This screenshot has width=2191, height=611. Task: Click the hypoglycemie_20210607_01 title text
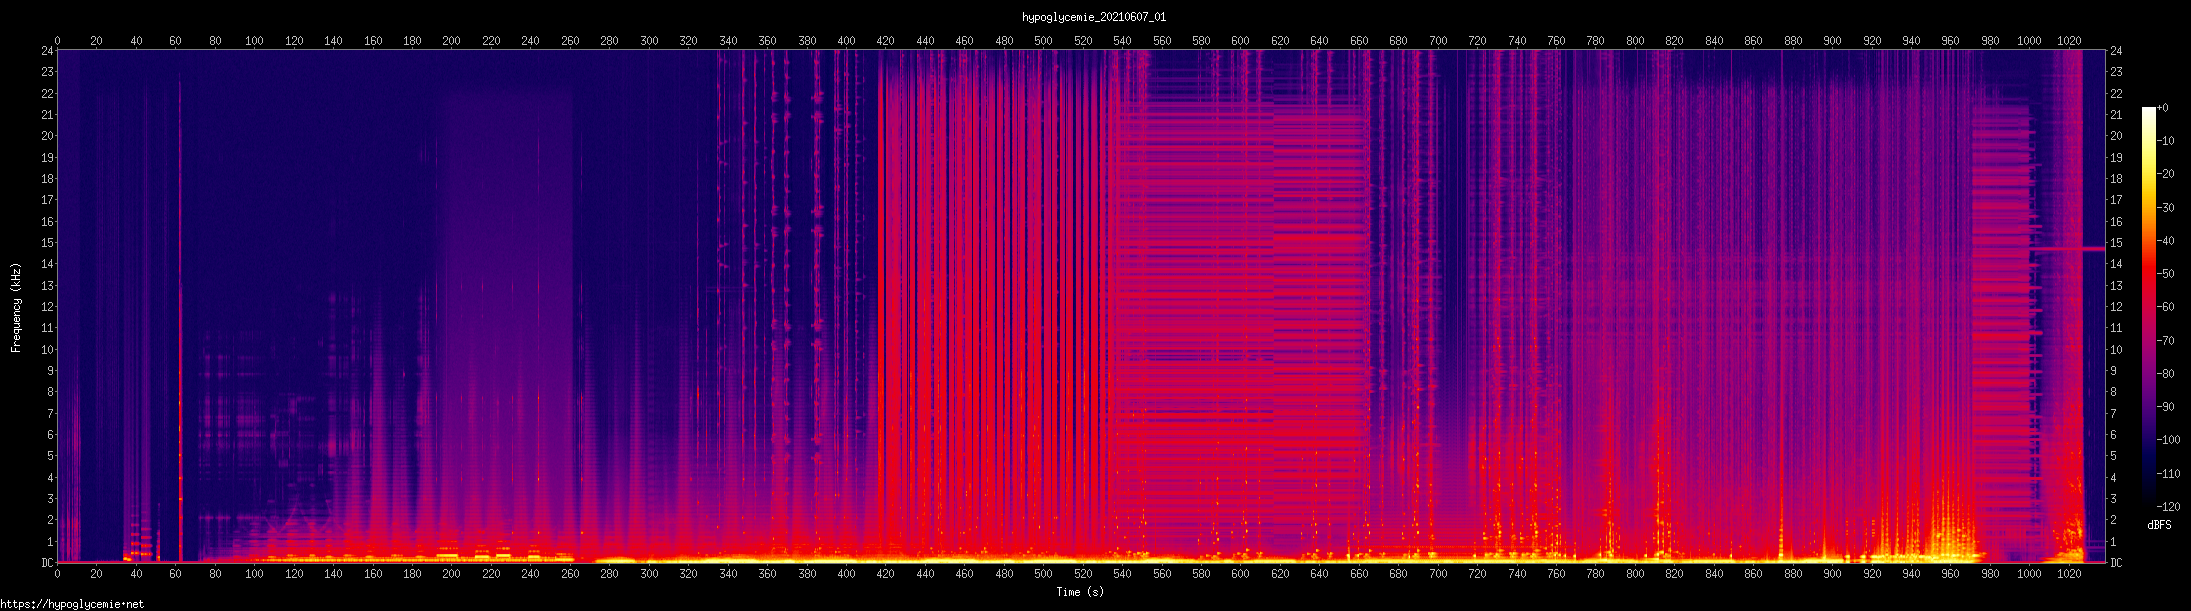(1094, 17)
